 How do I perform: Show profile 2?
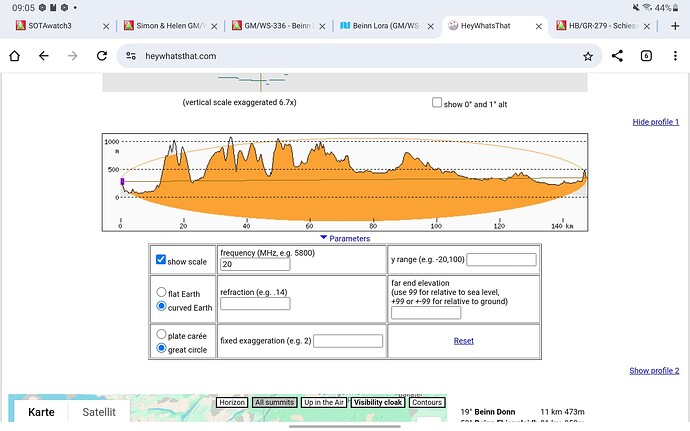[x=654, y=371]
